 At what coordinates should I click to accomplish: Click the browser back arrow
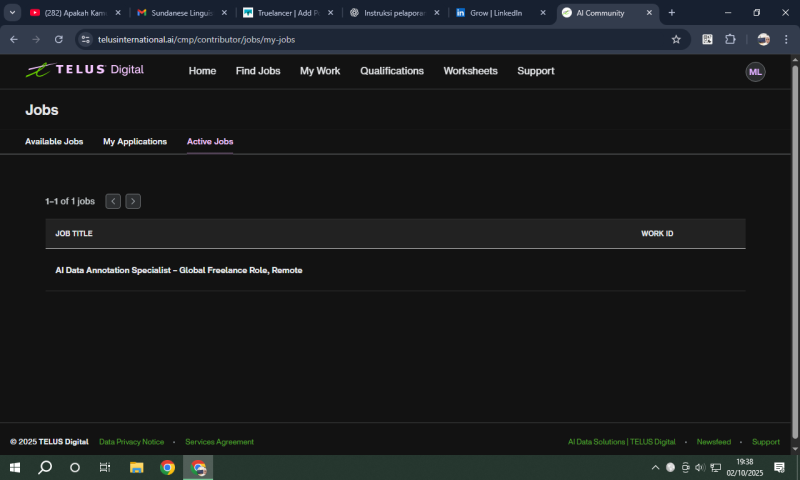pyautogui.click(x=14, y=39)
